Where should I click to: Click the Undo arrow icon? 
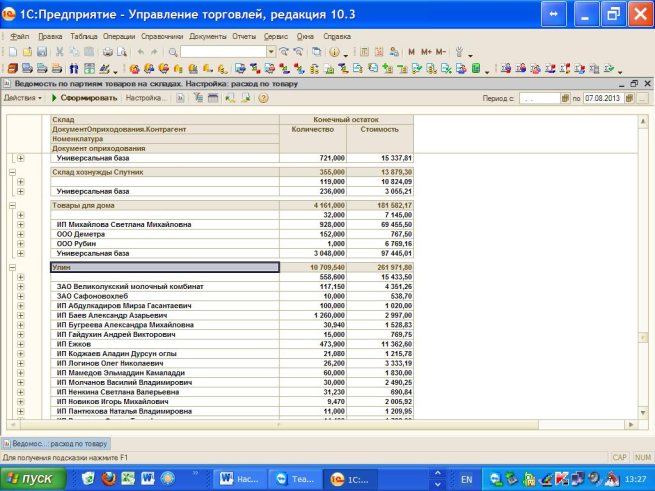click(x=141, y=52)
